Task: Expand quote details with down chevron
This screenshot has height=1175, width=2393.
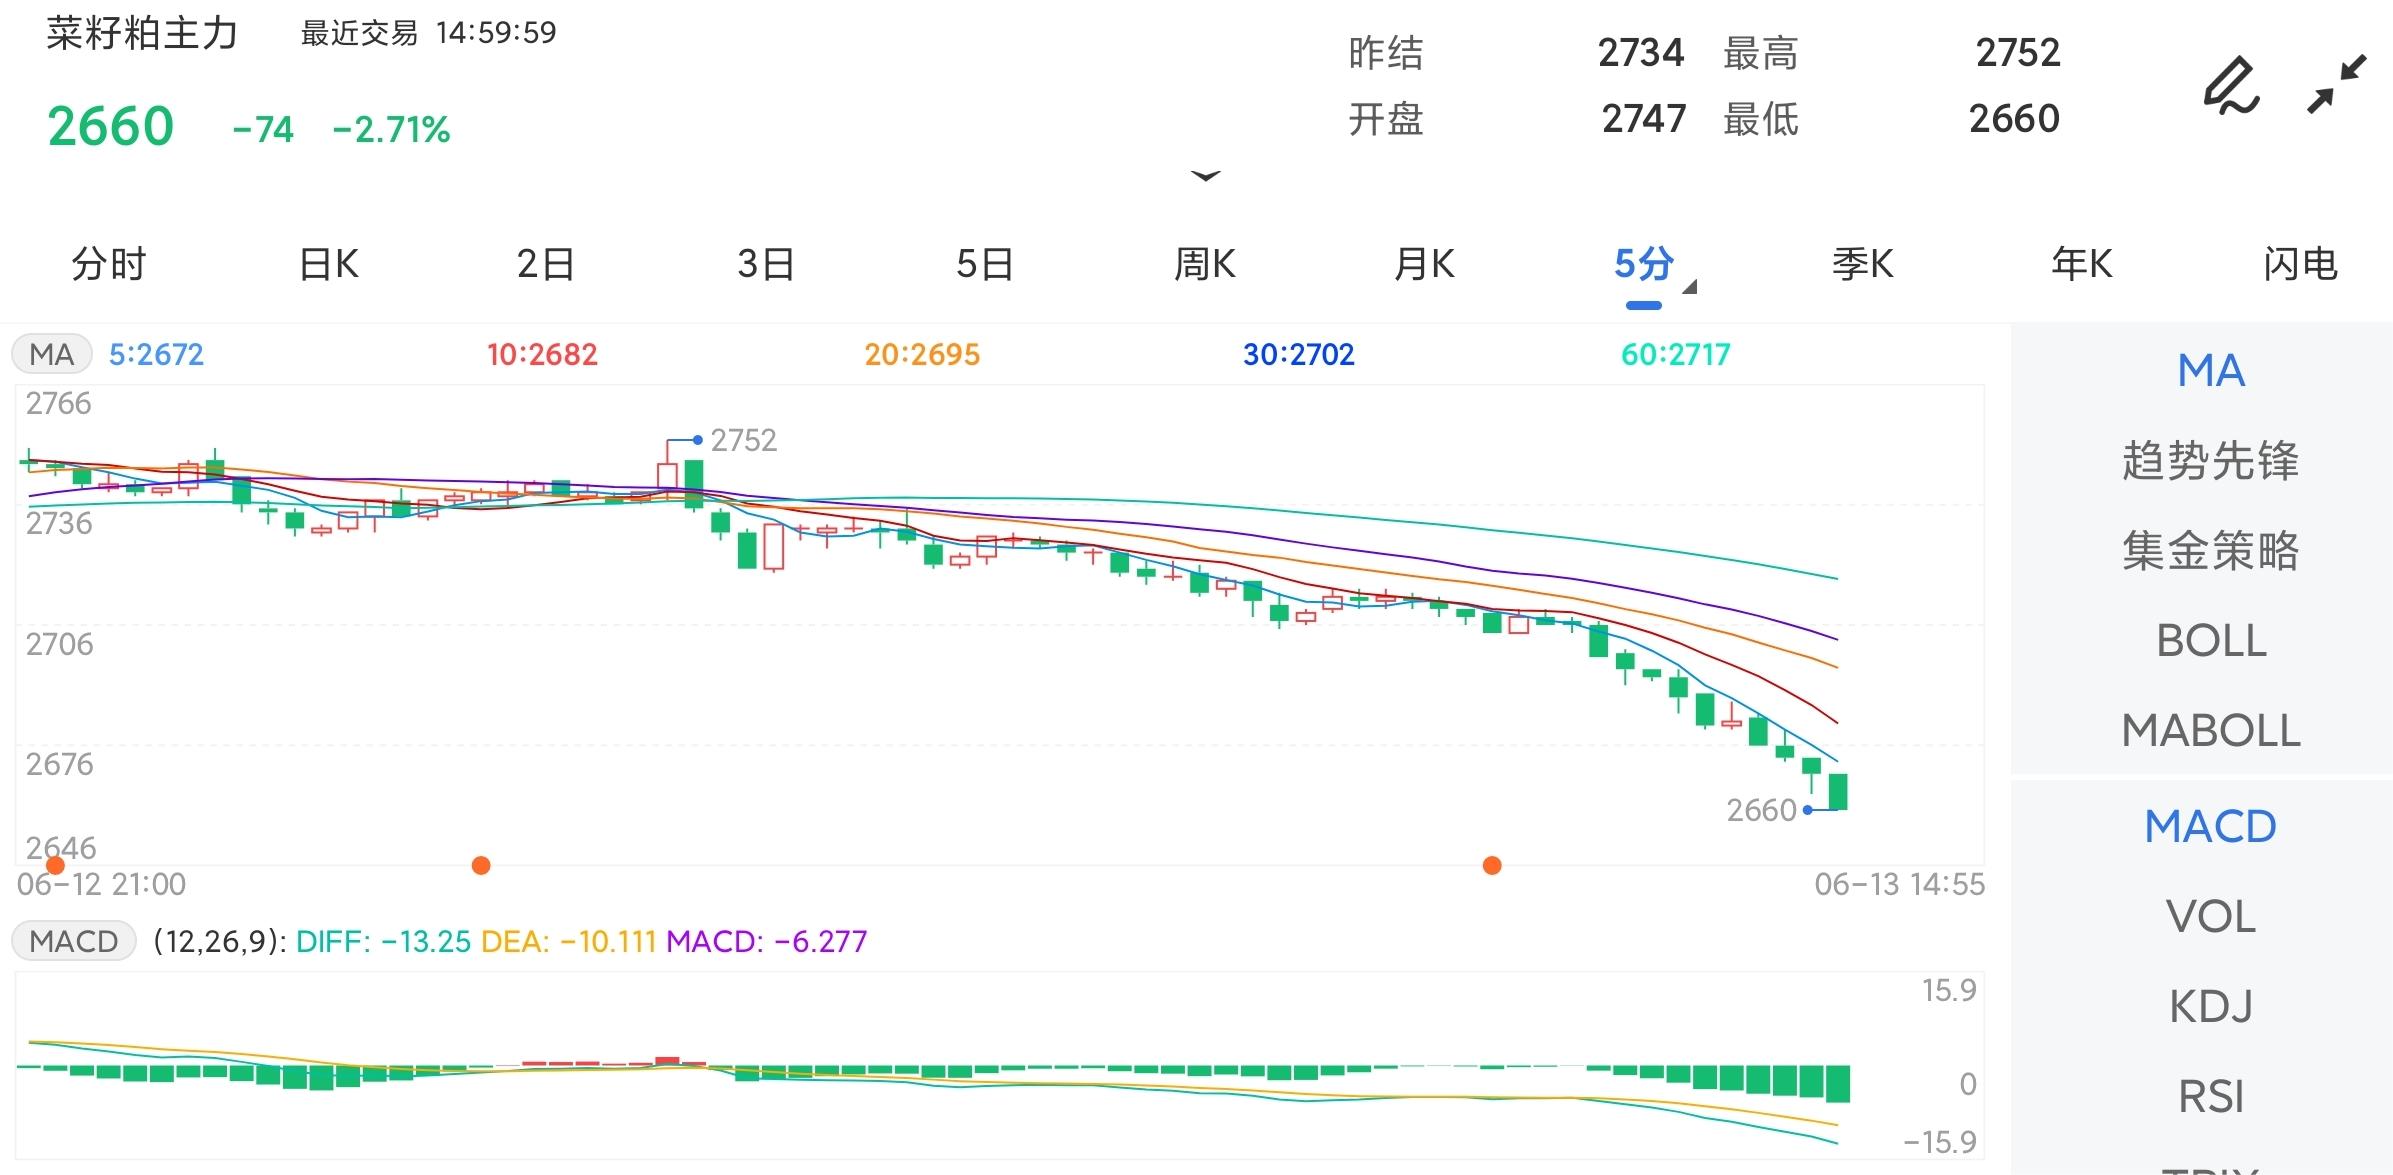Action: [1206, 176]
